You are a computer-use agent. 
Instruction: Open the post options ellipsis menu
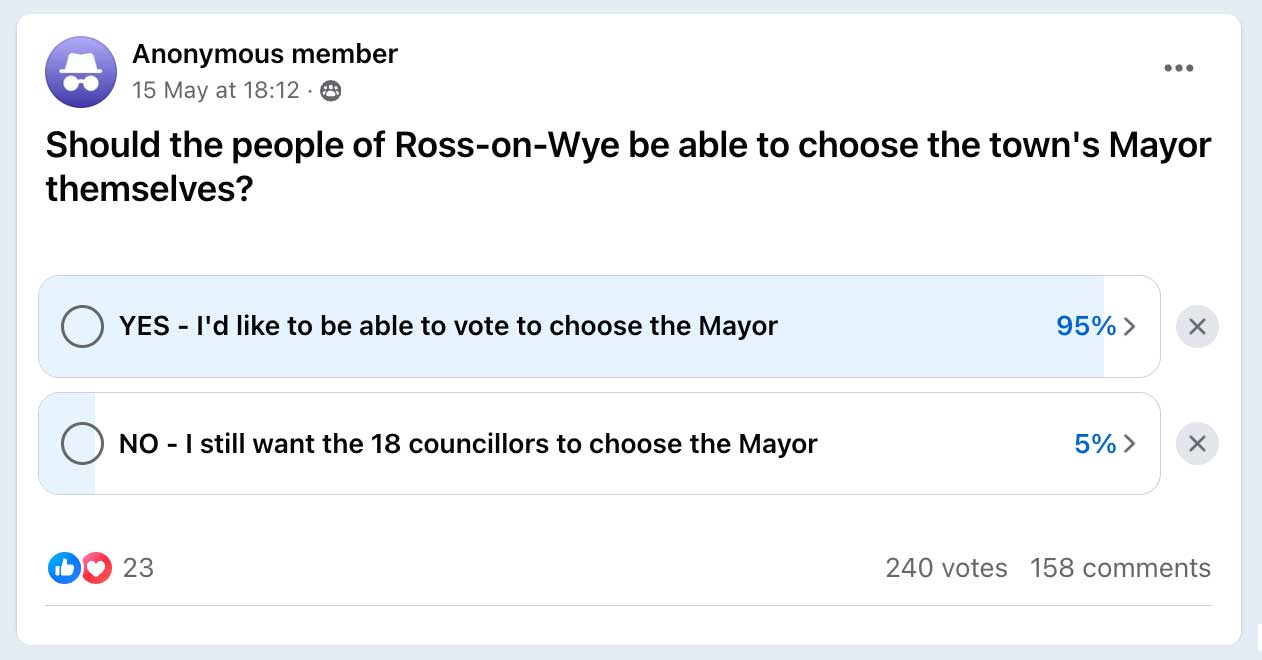pyautogui.click(x=1179, y=68)
